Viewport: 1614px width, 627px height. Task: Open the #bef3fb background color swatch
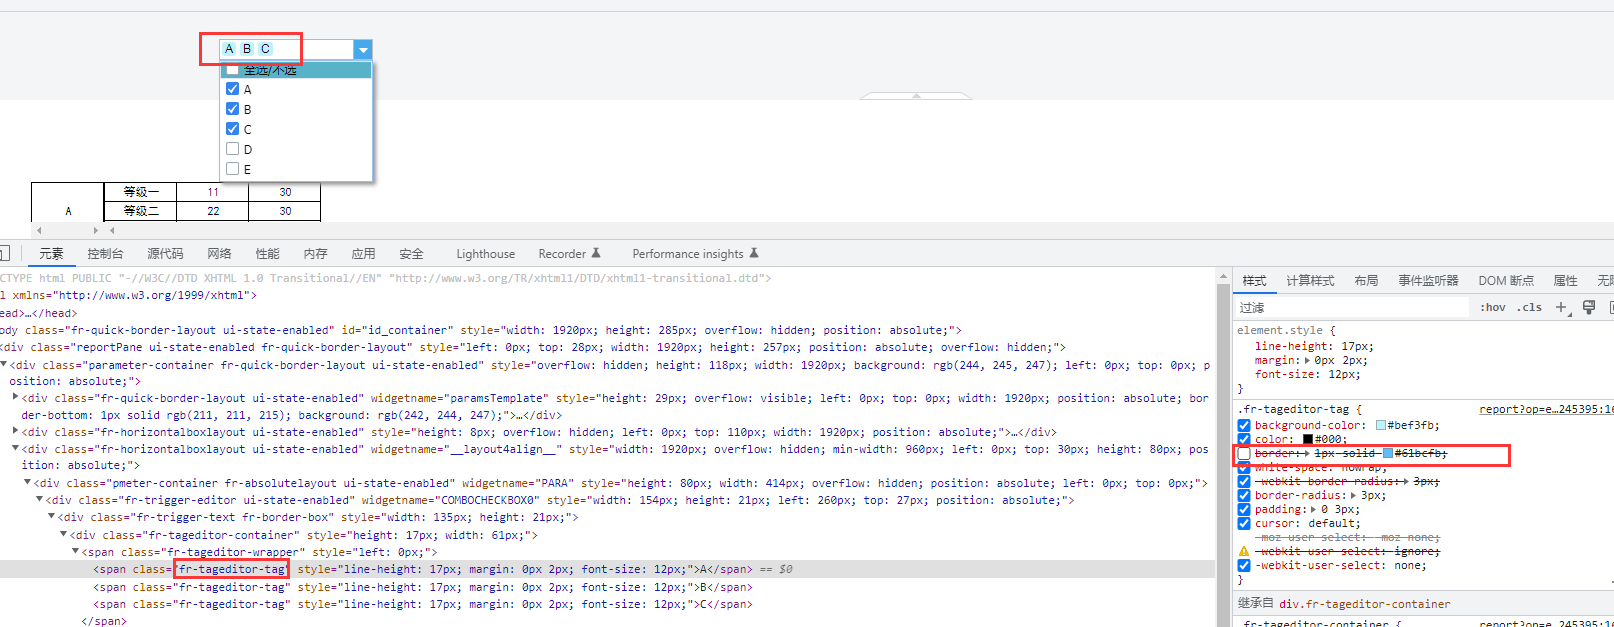coord(1381,425)
